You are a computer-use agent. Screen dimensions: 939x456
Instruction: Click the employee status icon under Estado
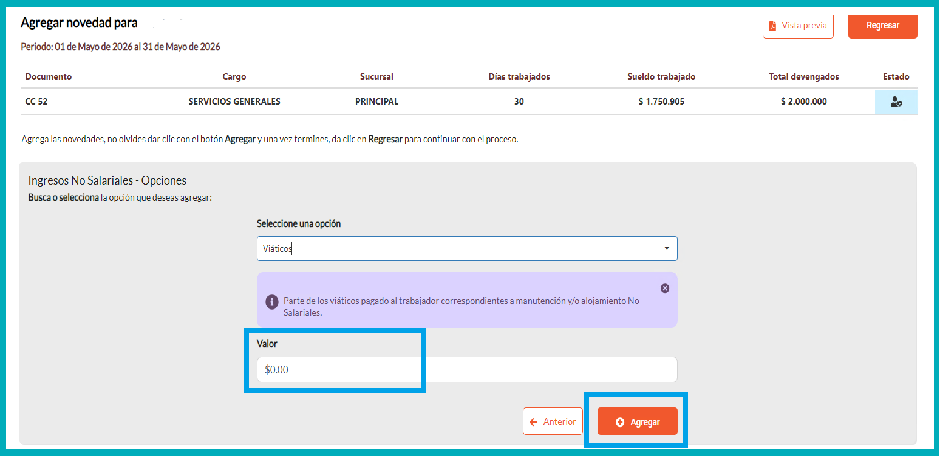point(896,102)
